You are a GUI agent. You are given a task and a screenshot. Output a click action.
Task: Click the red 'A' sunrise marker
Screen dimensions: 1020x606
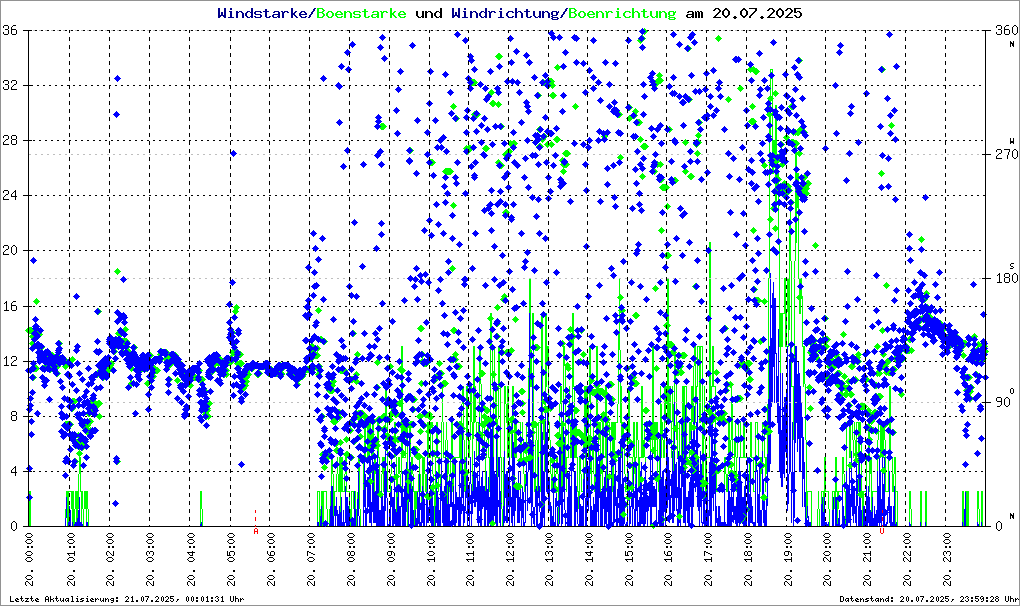tap(256, 531)
